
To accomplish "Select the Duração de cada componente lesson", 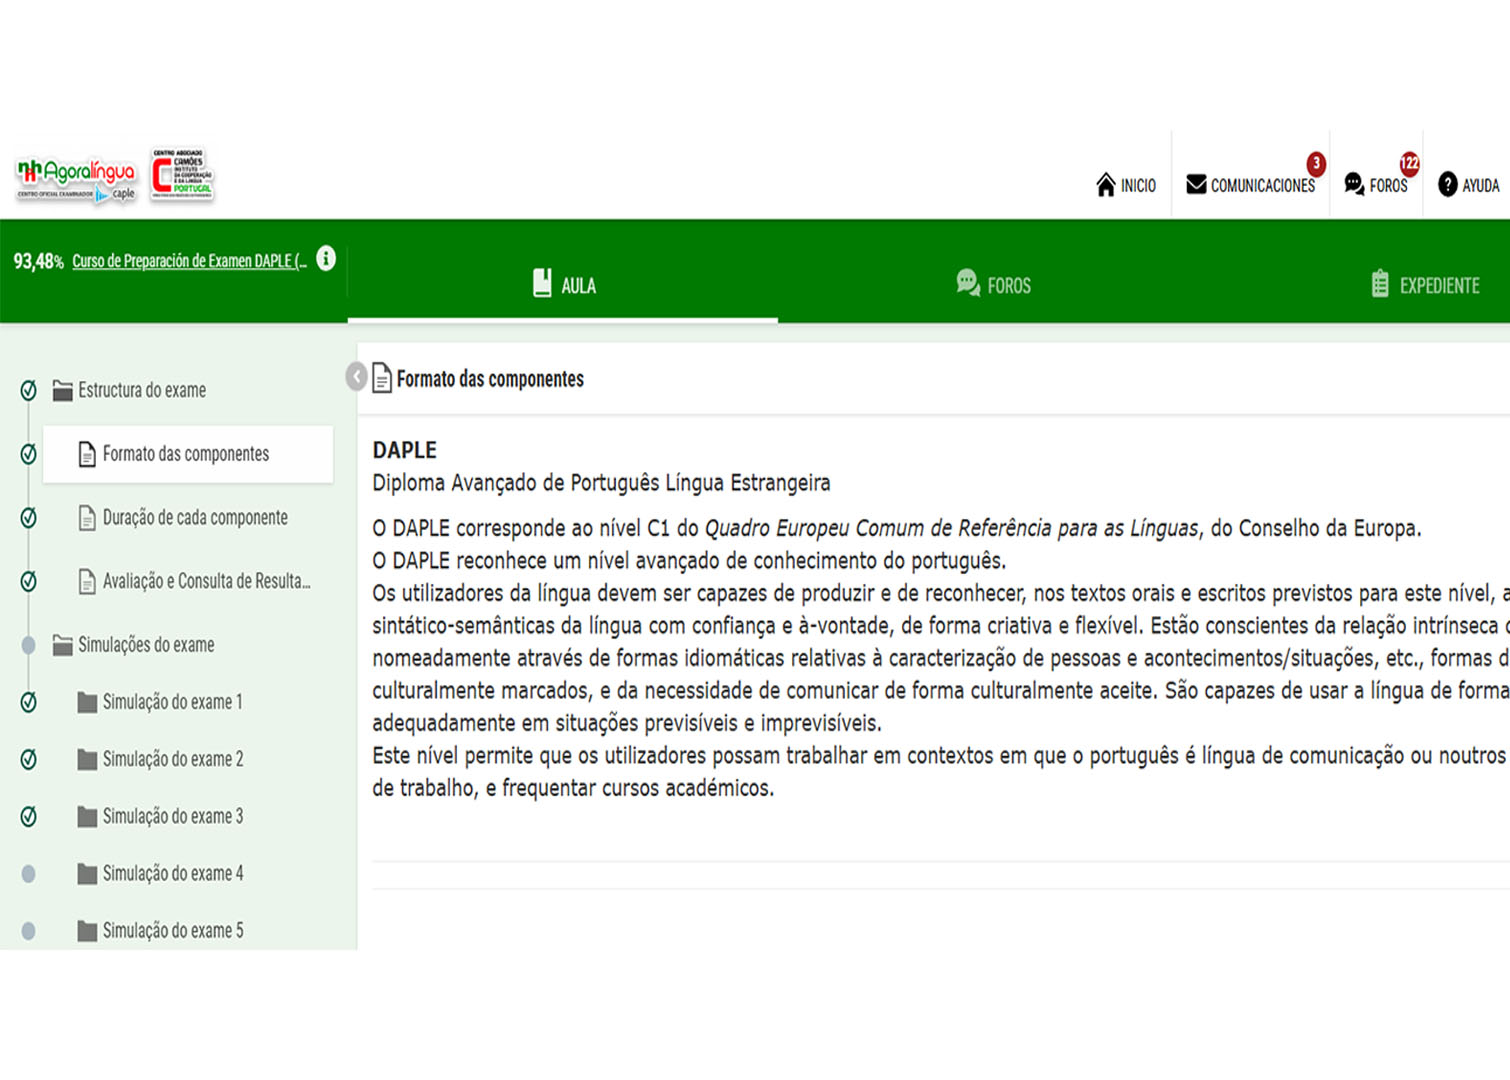I will [x=195, y=518].
